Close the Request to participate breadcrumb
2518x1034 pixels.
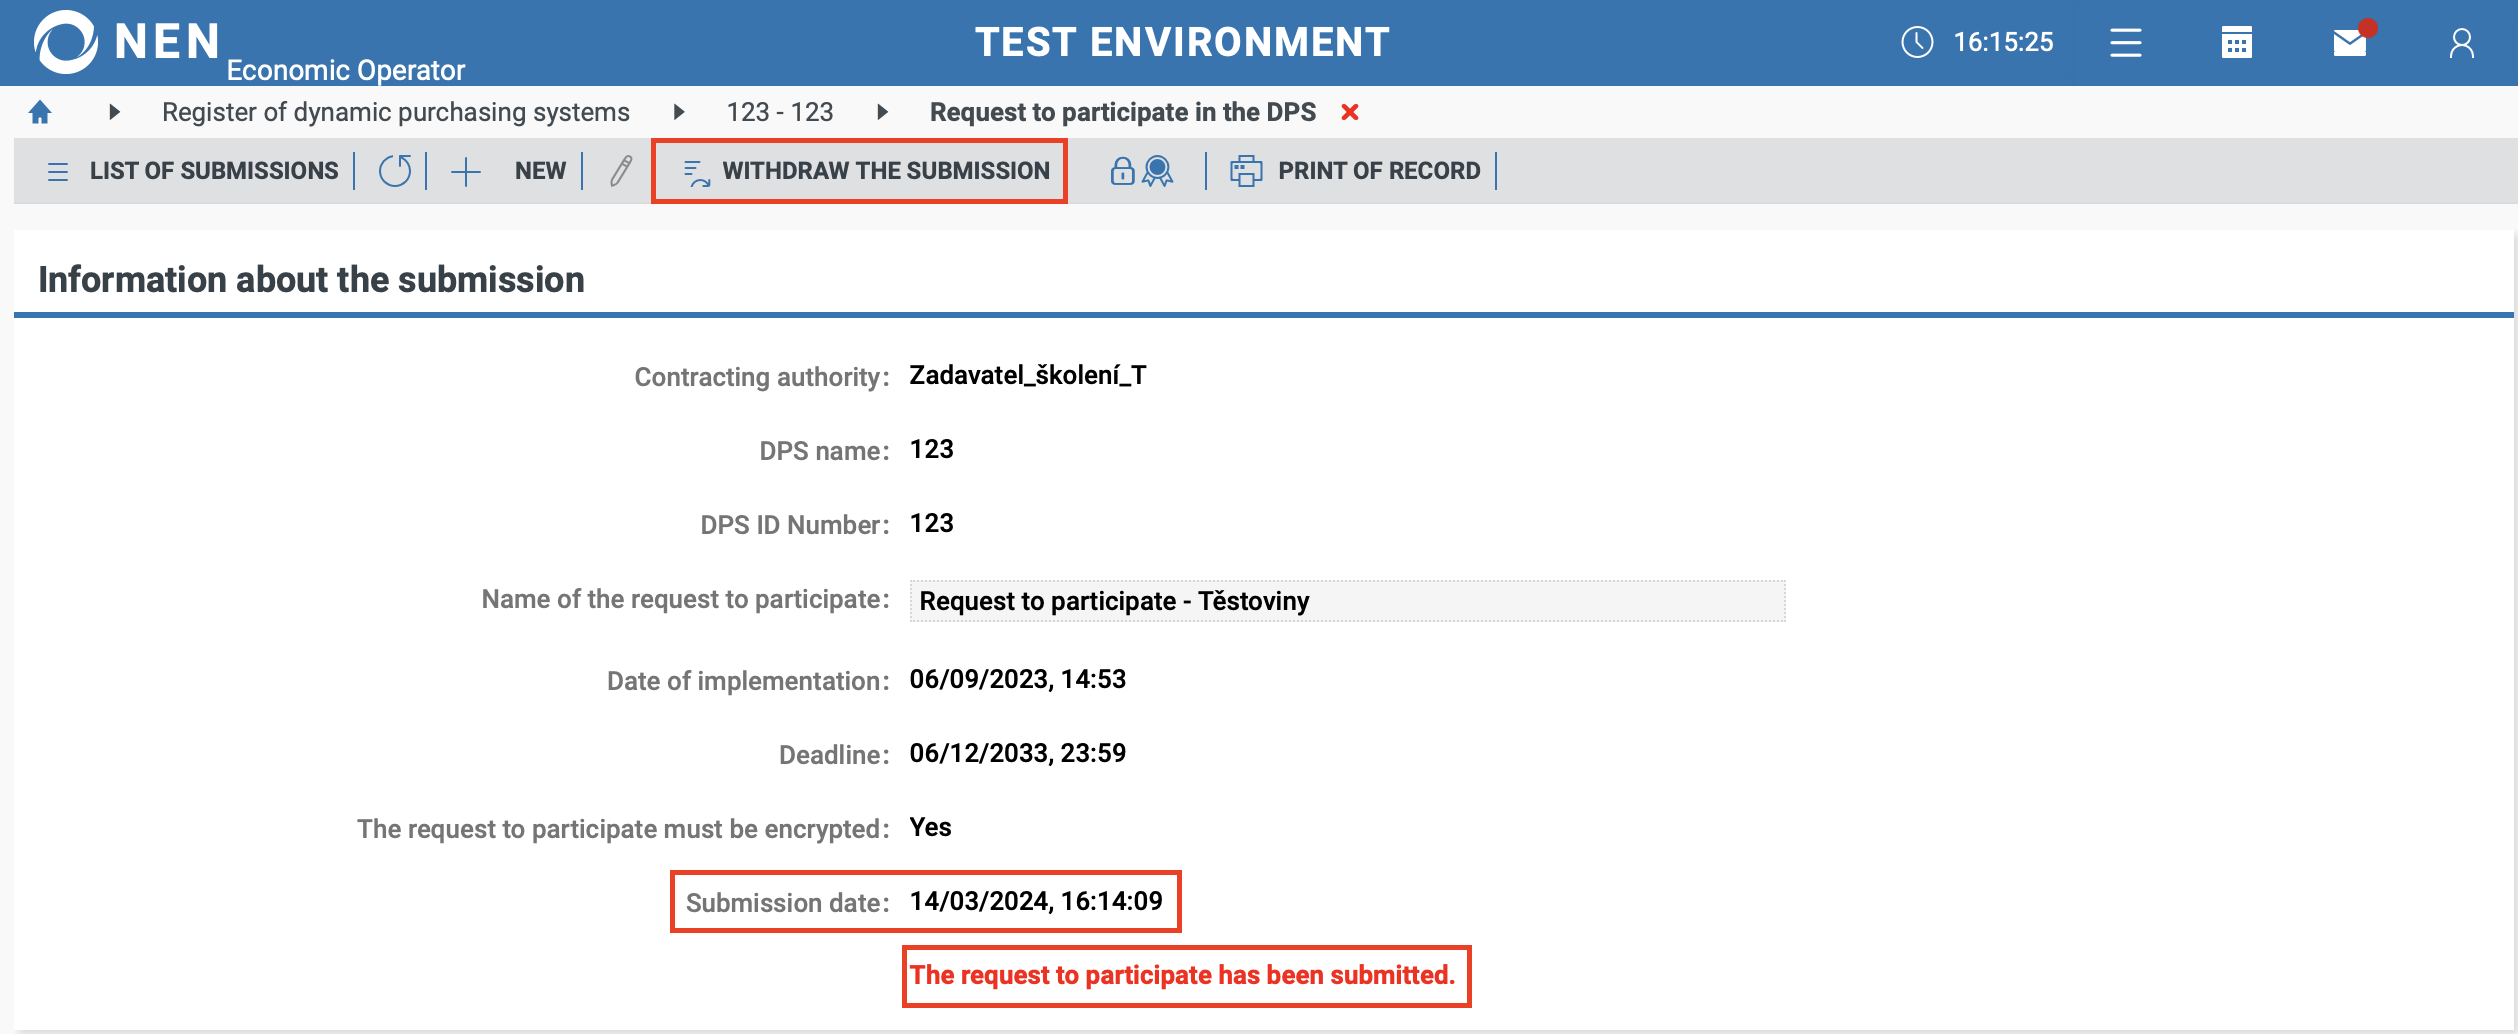tap(1350, 112)
